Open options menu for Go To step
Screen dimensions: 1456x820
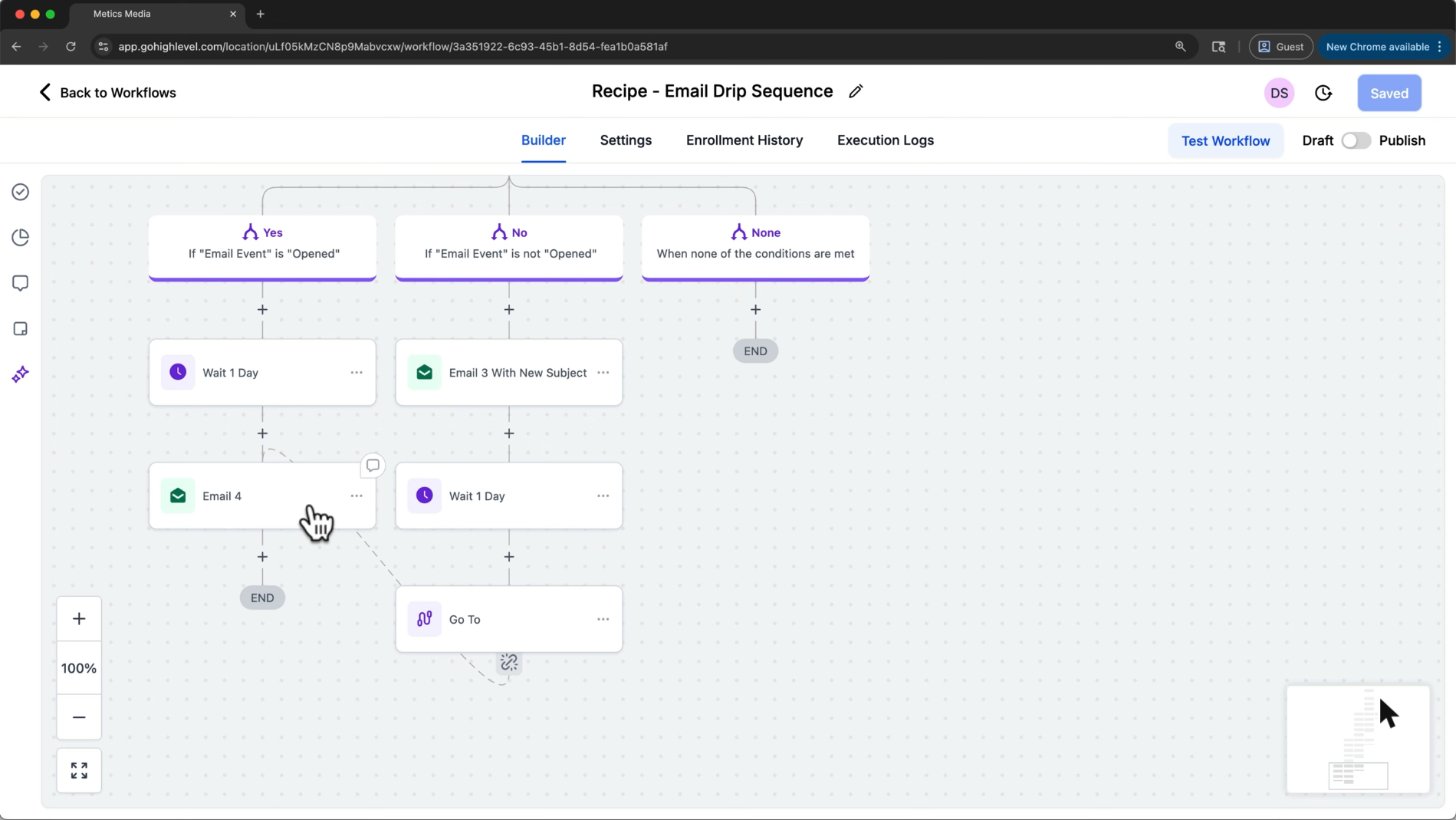coord(603,619)
